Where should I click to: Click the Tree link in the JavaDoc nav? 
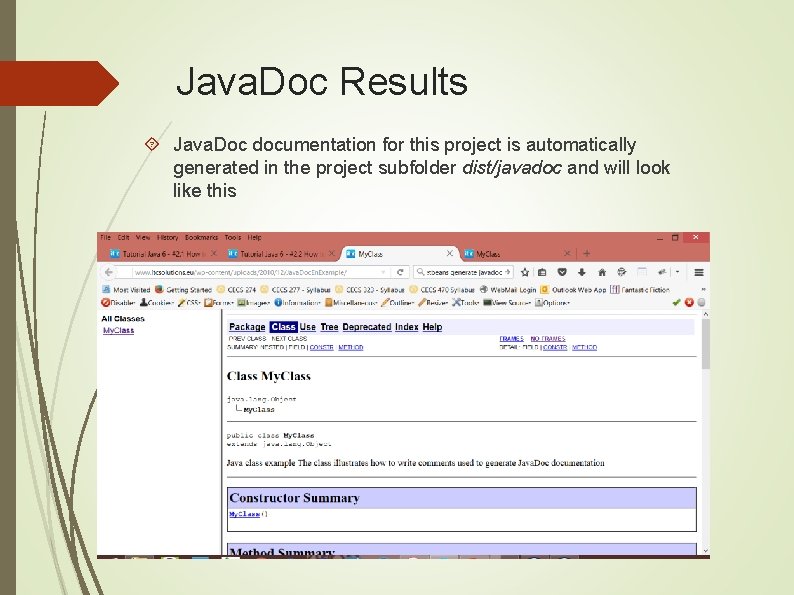(329, 327)
